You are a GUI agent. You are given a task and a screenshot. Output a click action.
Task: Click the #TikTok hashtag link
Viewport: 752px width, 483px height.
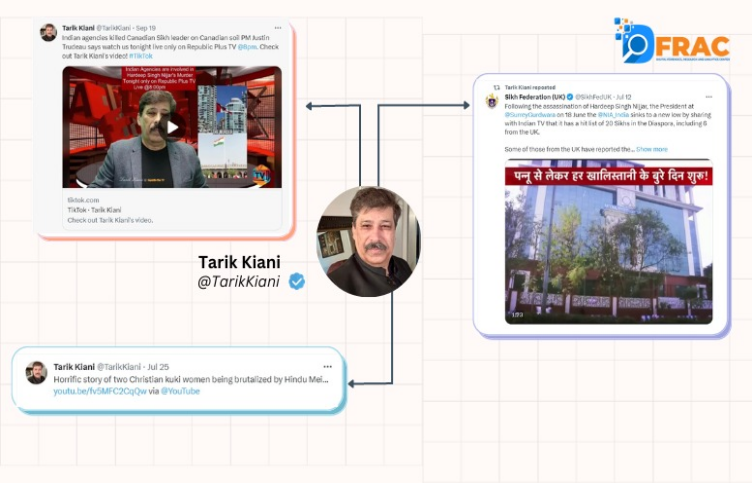coord(141,56)
